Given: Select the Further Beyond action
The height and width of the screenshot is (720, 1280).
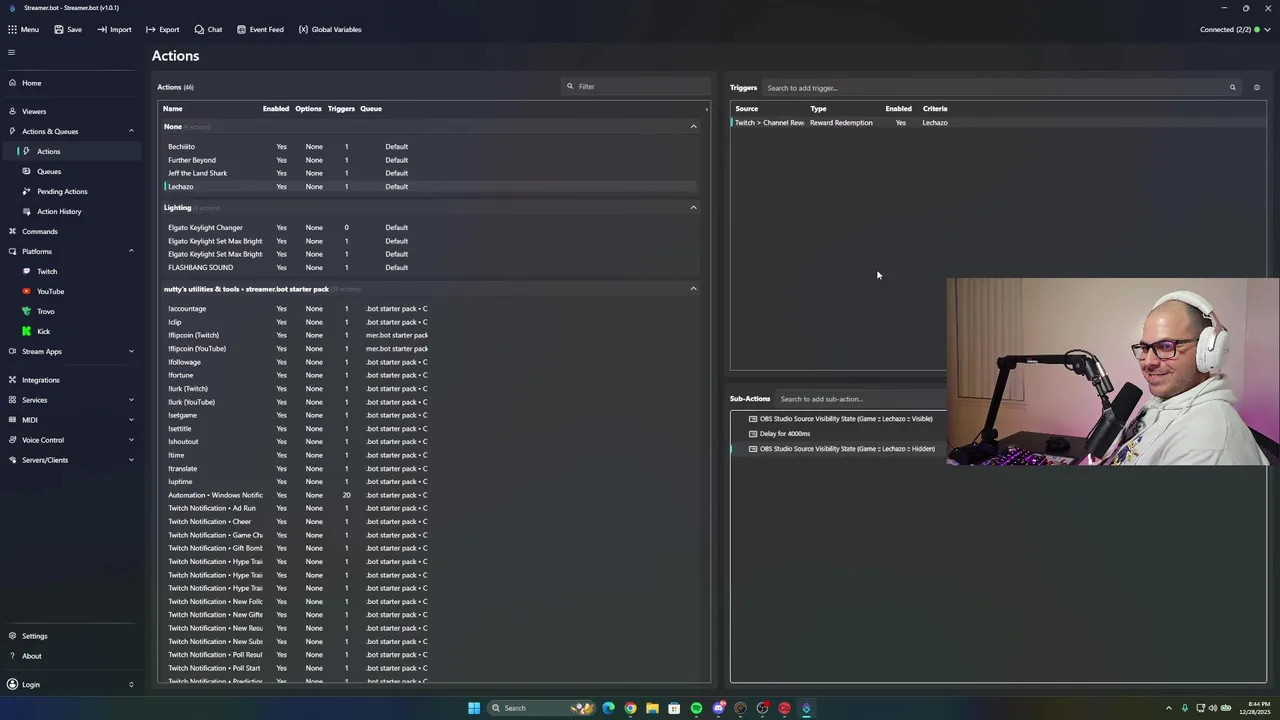Looking at the screenshot, I should coord(430,160).
